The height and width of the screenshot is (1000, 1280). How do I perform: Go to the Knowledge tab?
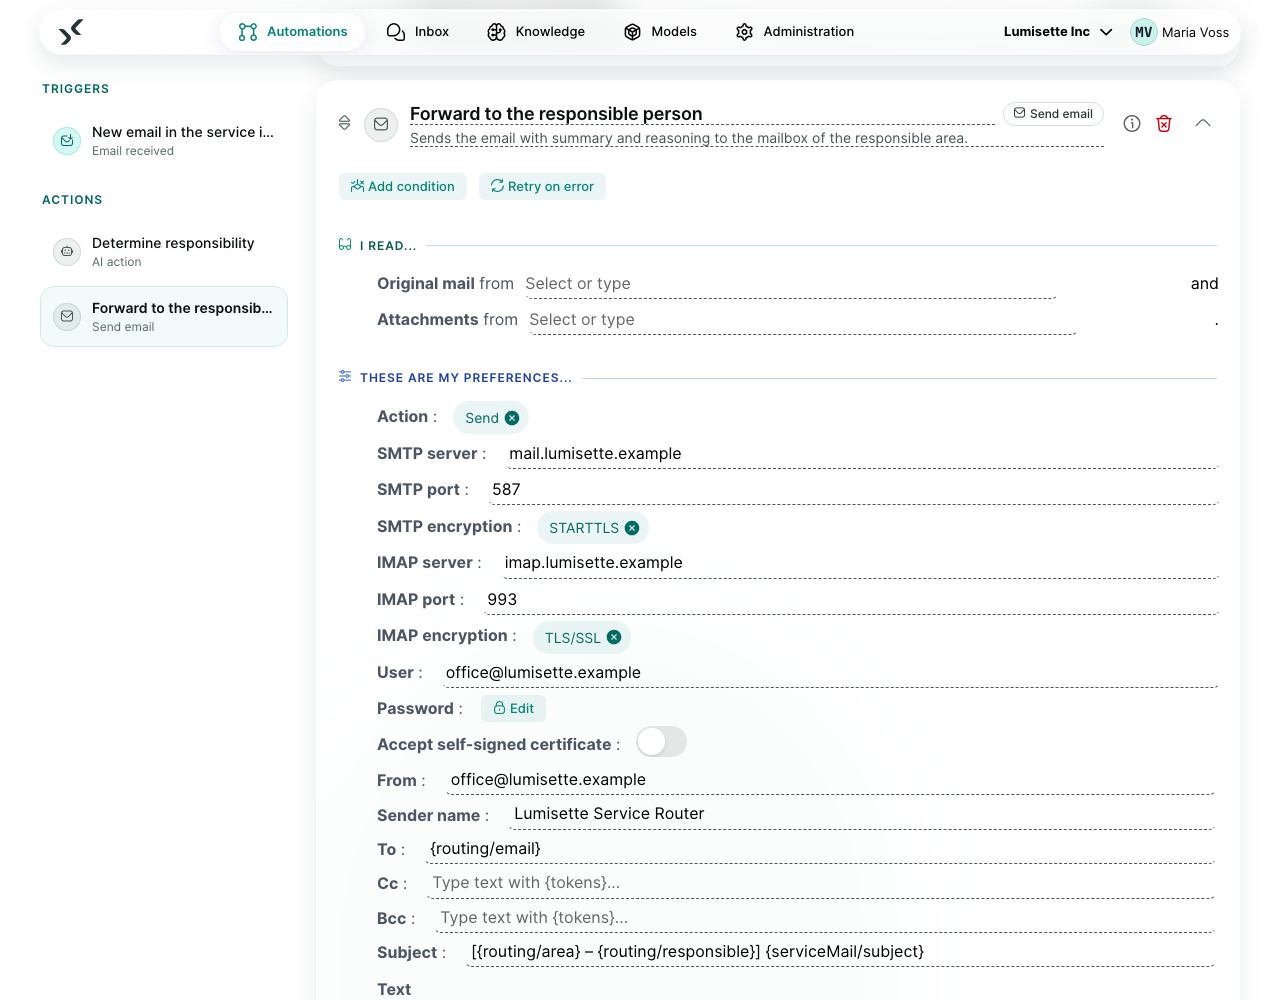click(536, 32)
